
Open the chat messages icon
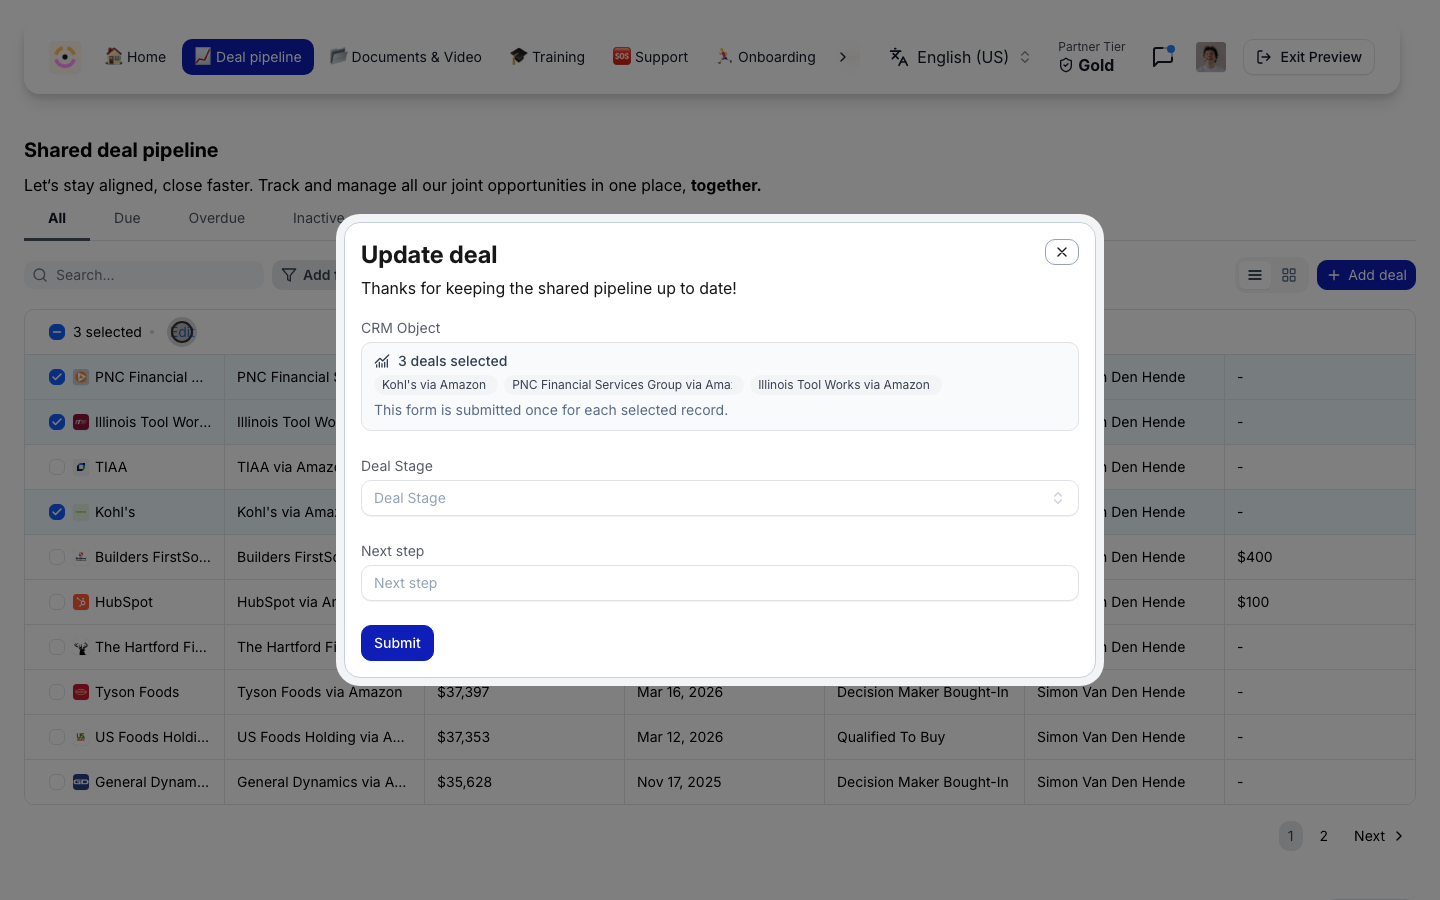[1162, 57]
